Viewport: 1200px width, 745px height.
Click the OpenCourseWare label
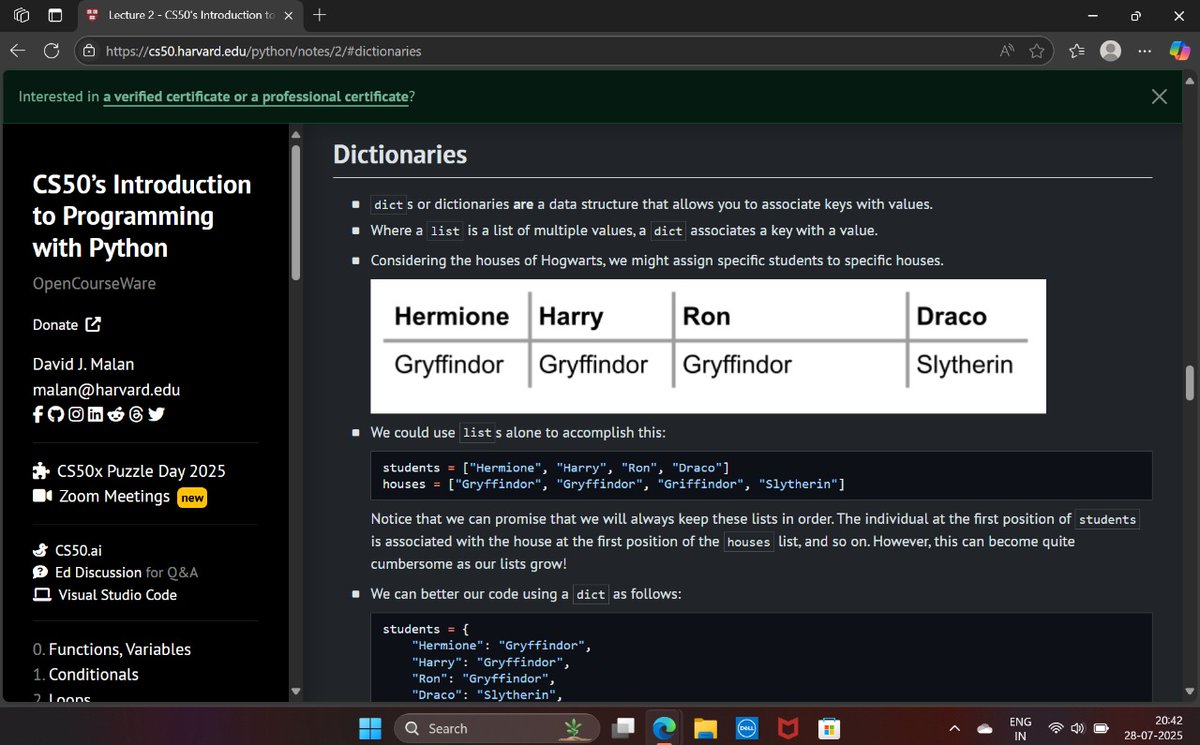pos(94,283)
